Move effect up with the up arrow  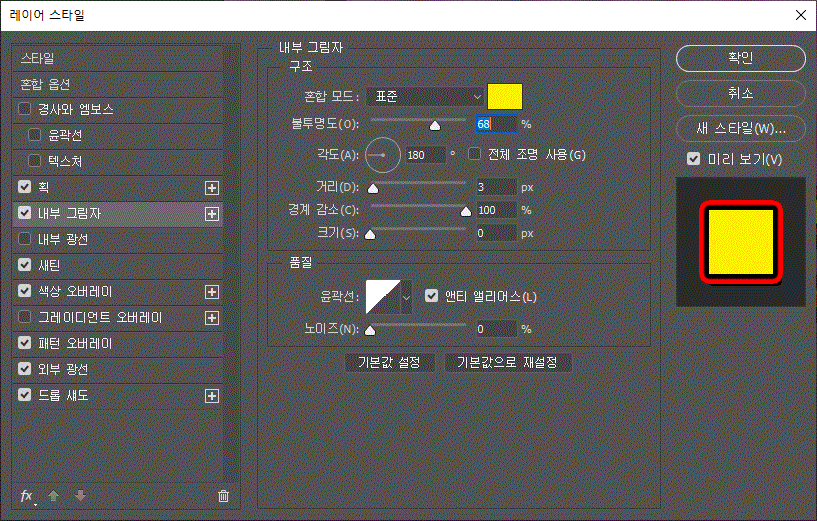pos(53,495)
